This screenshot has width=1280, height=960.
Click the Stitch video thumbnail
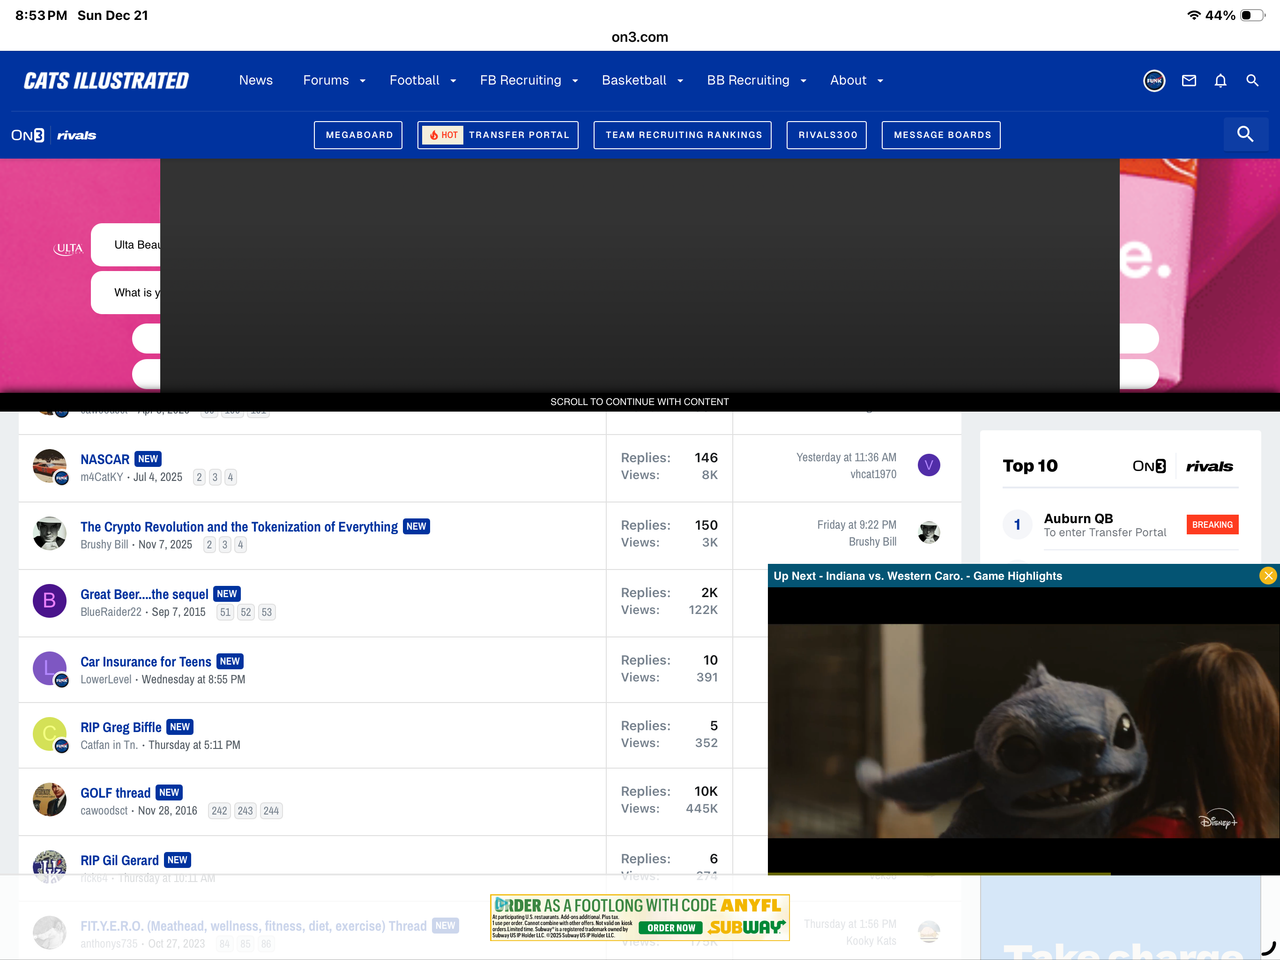[1024, 731]
